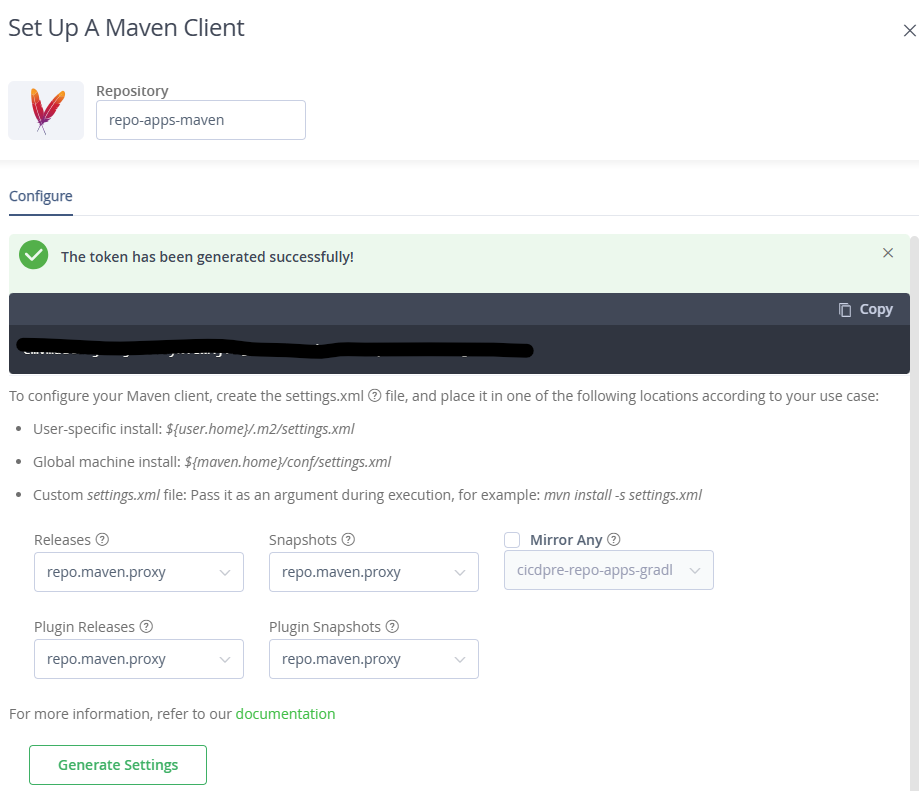This screenshot has height=791, width=919.
Task: Dismiss the token success notification
Action: (x=887, y=253)
